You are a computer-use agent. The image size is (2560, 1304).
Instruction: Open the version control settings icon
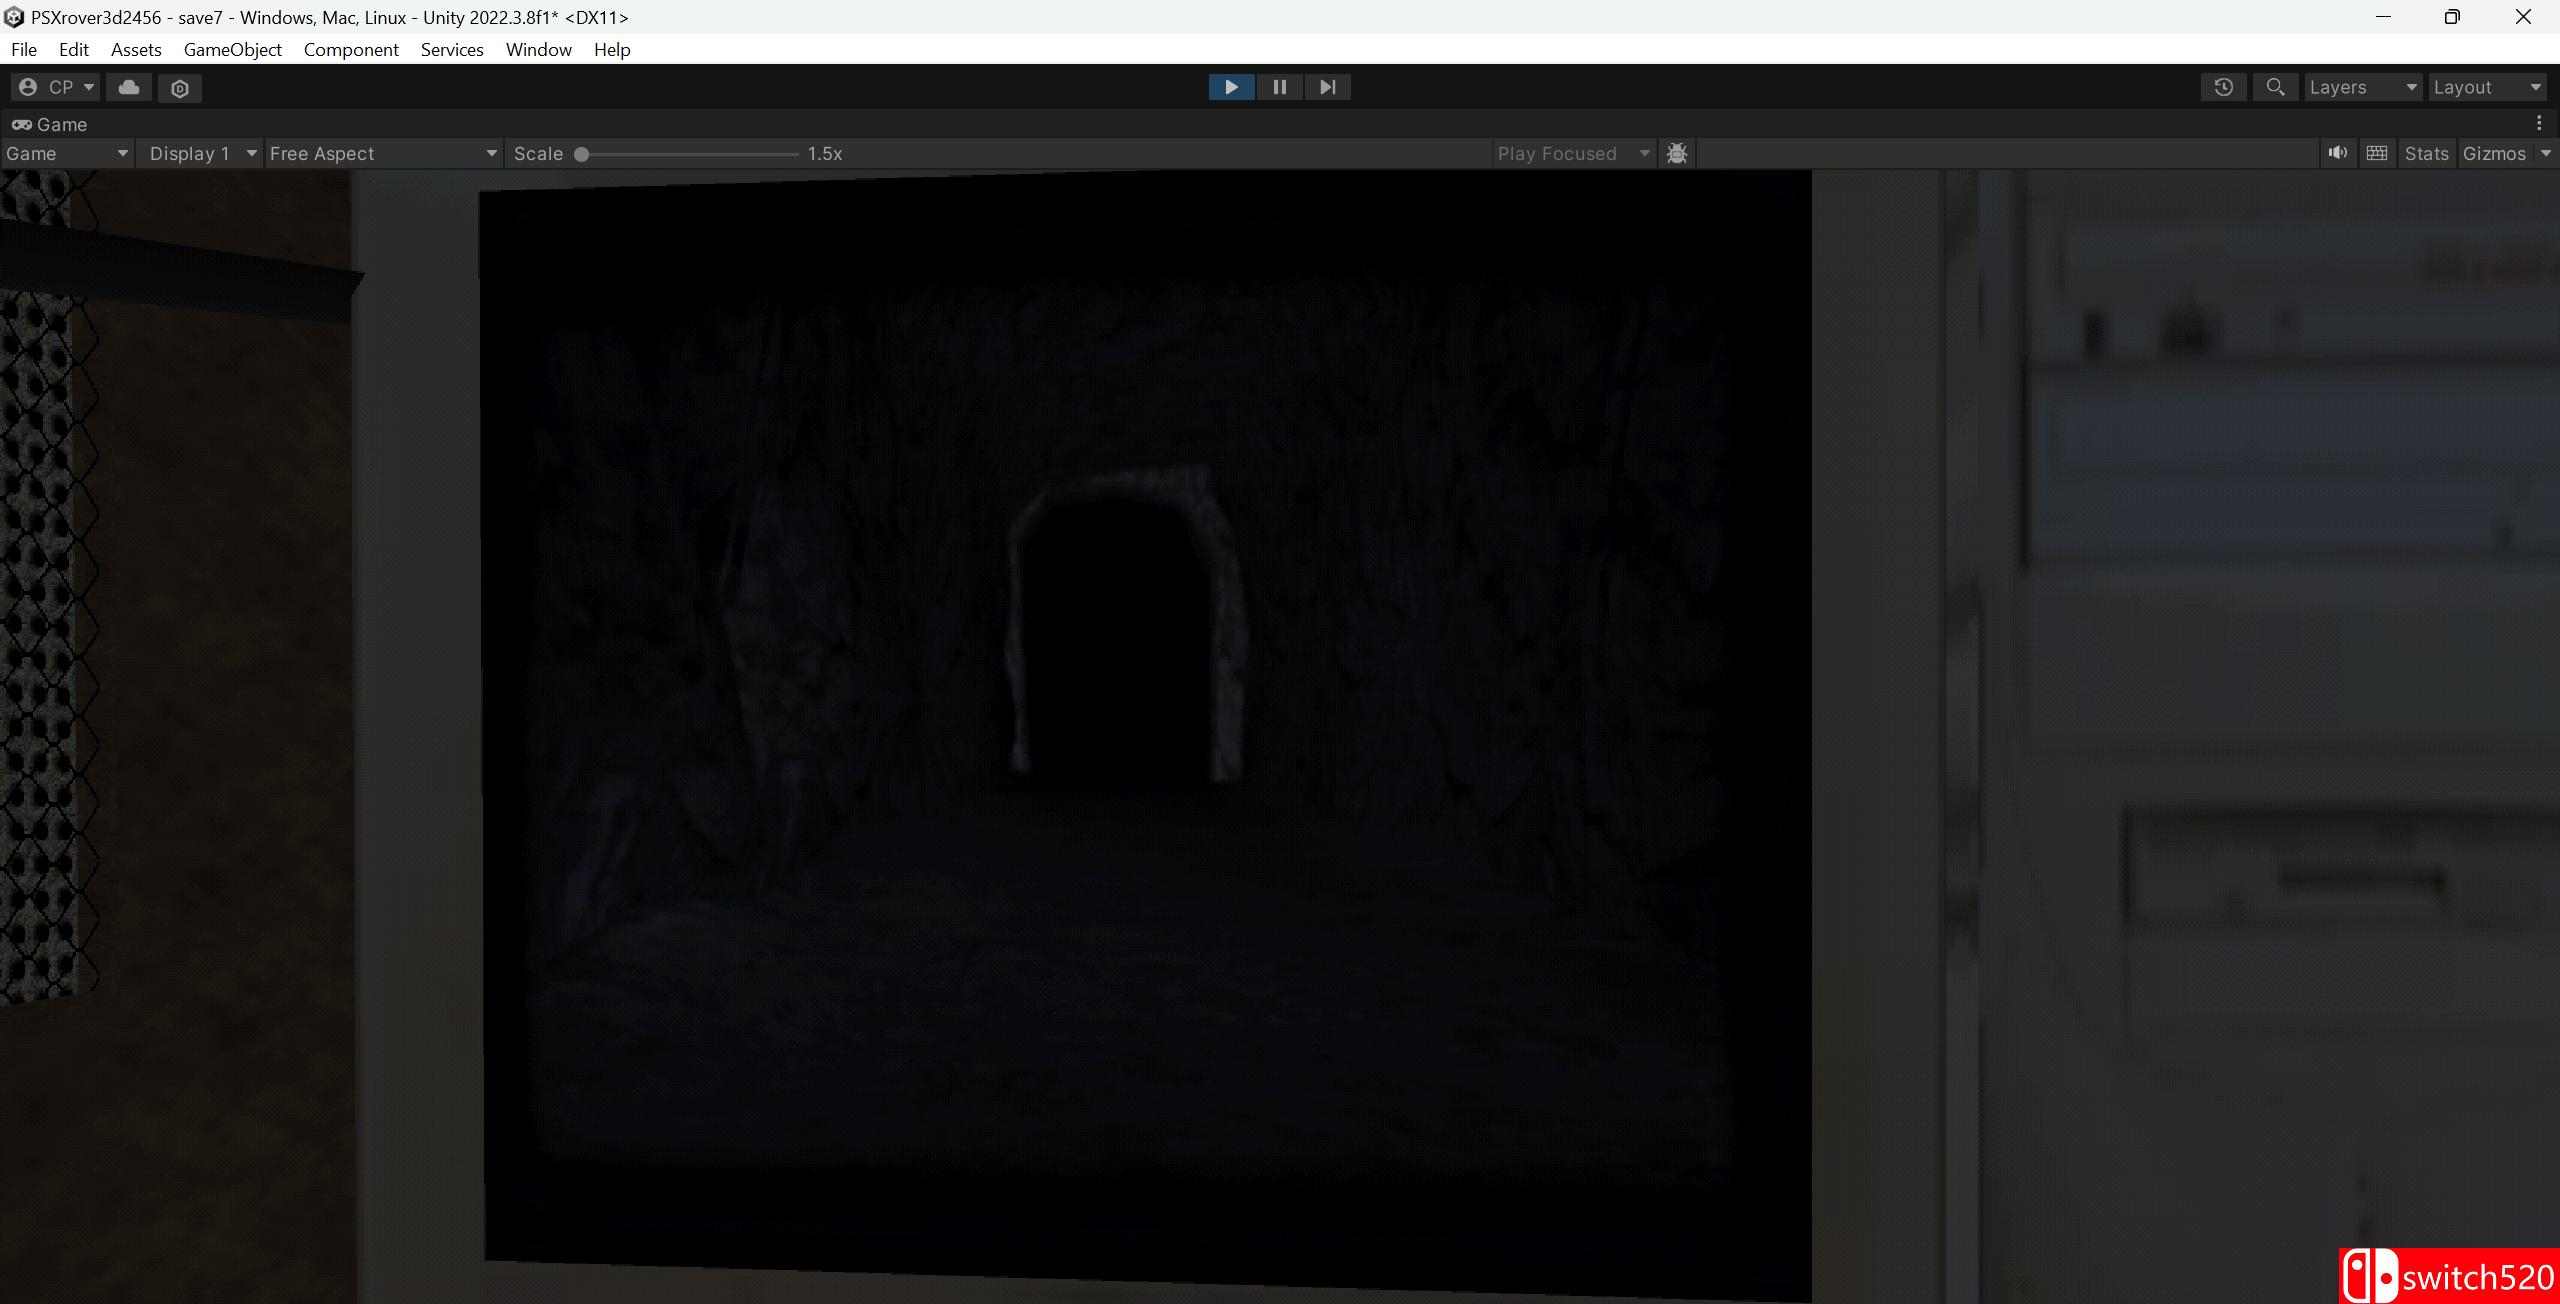(x=180, y=88)
